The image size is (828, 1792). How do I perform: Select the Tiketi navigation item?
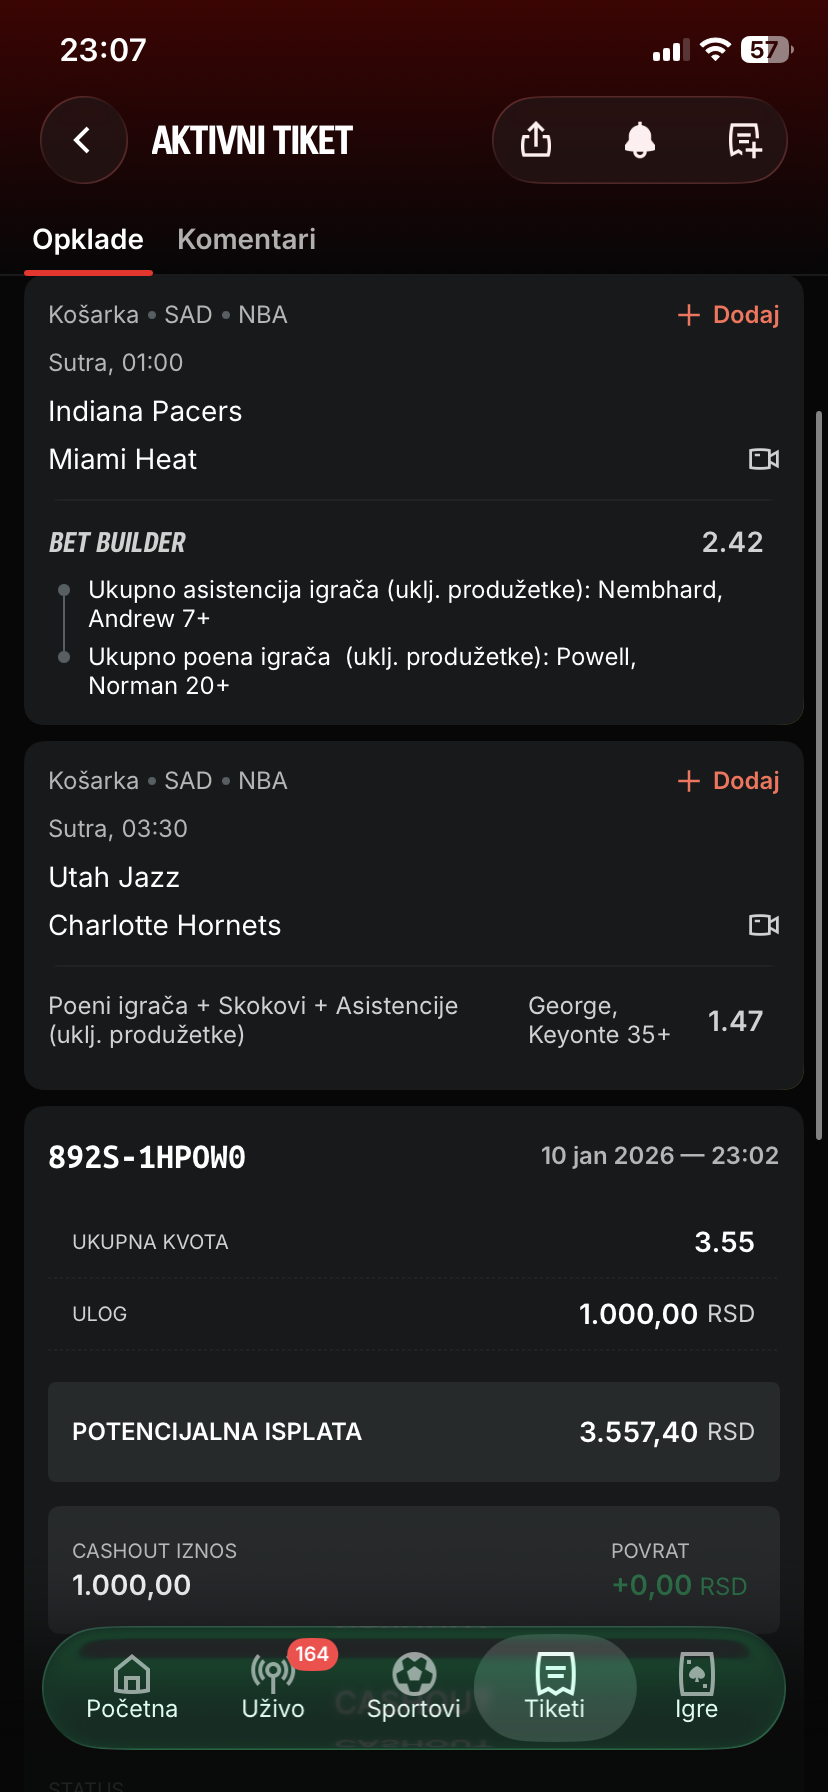click(x=555, y=1686)
